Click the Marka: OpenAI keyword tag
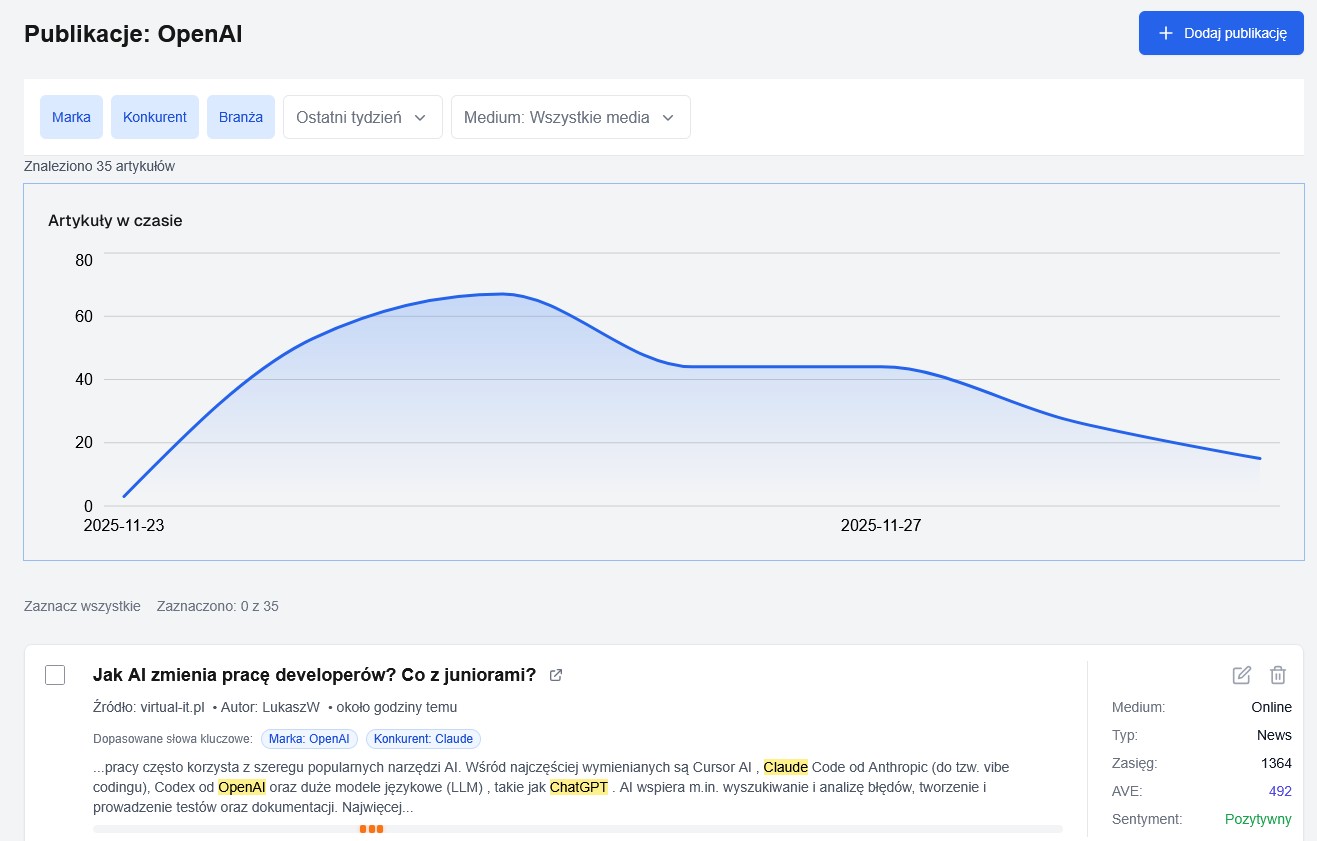The image size is (1317, 841). coord(309,739)
